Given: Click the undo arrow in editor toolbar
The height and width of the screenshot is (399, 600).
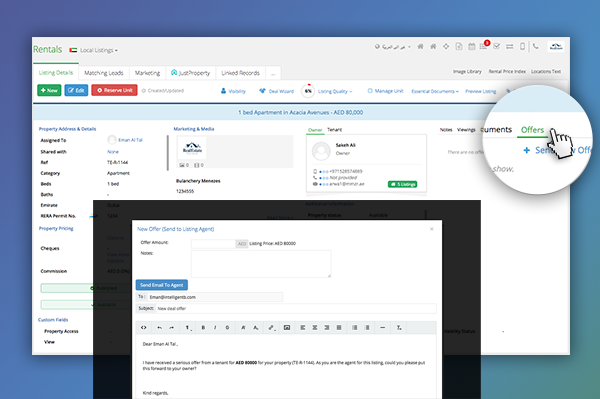Looking at the screenshot, I should 159,327.
